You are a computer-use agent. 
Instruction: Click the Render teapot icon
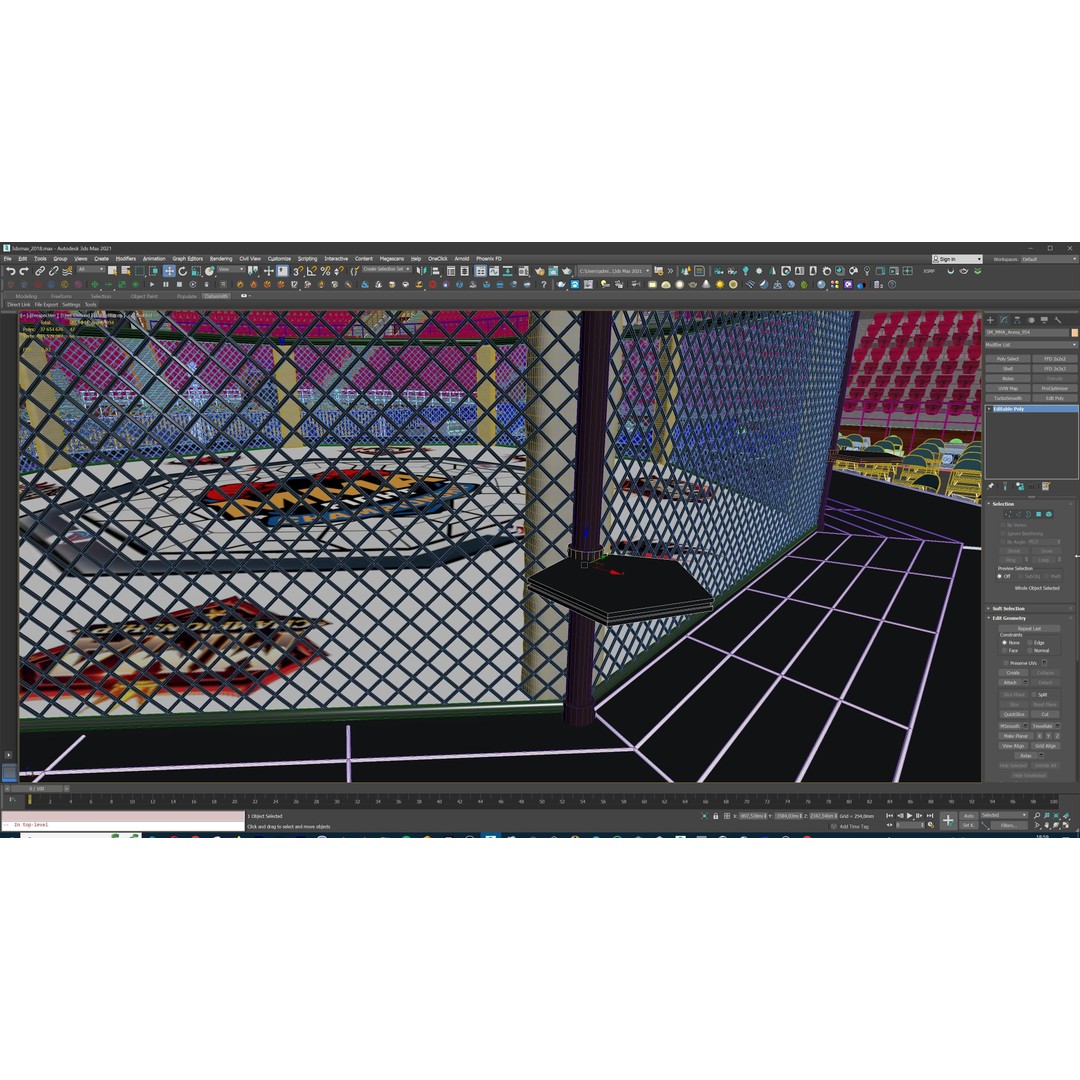(567, 271)
